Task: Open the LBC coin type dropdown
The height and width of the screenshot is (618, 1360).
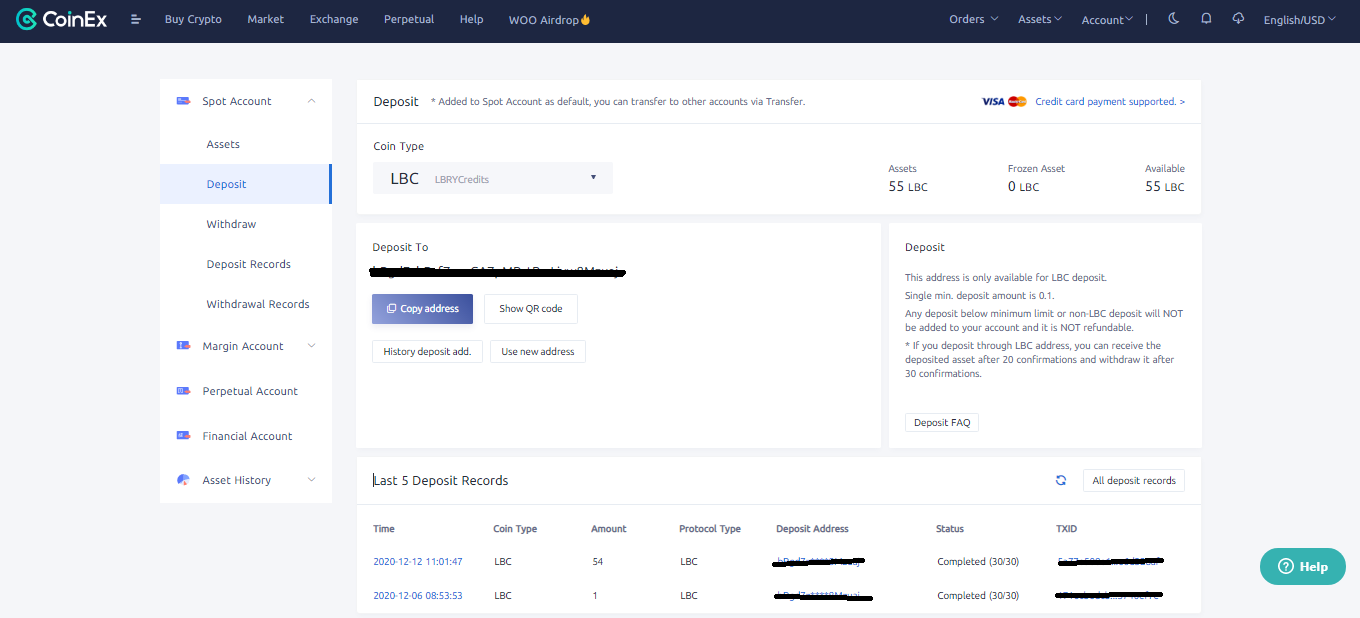Action: tap(493, 178)
